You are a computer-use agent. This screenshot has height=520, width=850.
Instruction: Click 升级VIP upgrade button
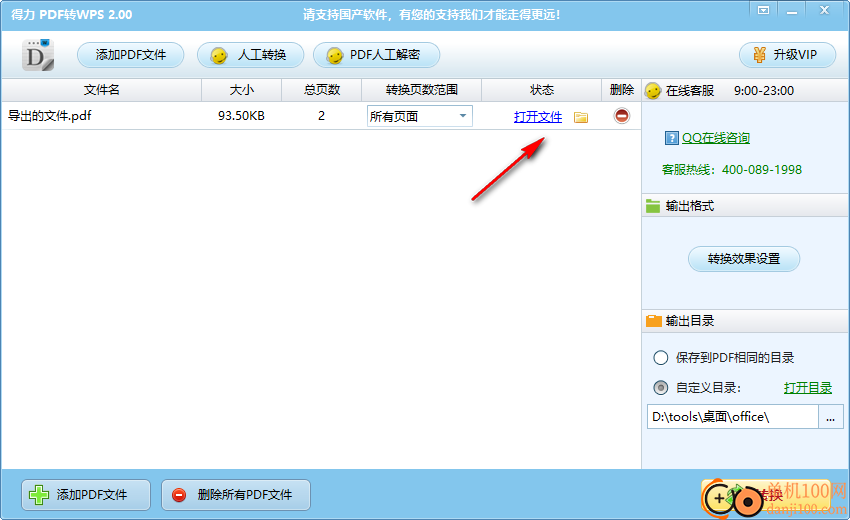(x=787, y=55)
